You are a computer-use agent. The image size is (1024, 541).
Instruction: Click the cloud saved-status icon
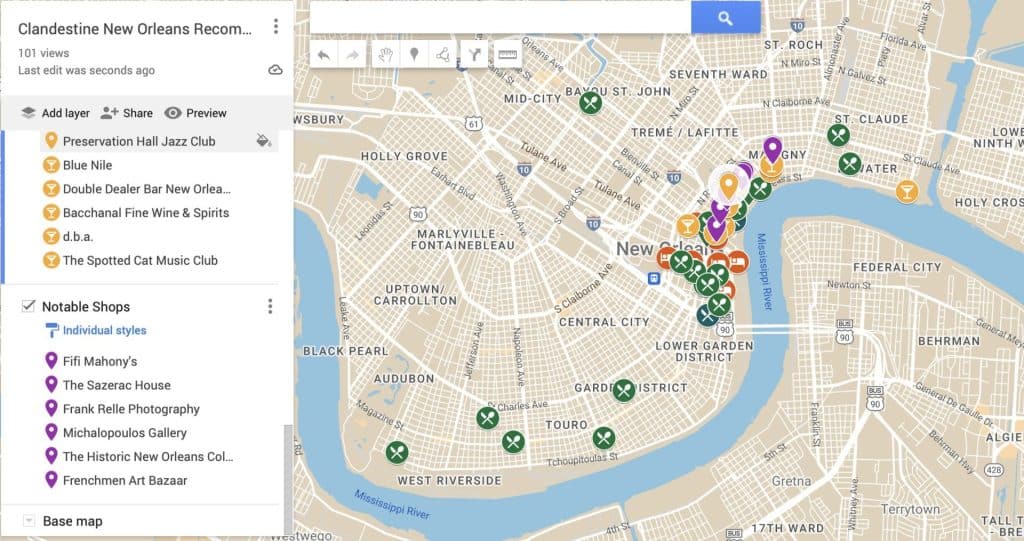(x=276, y=70)
